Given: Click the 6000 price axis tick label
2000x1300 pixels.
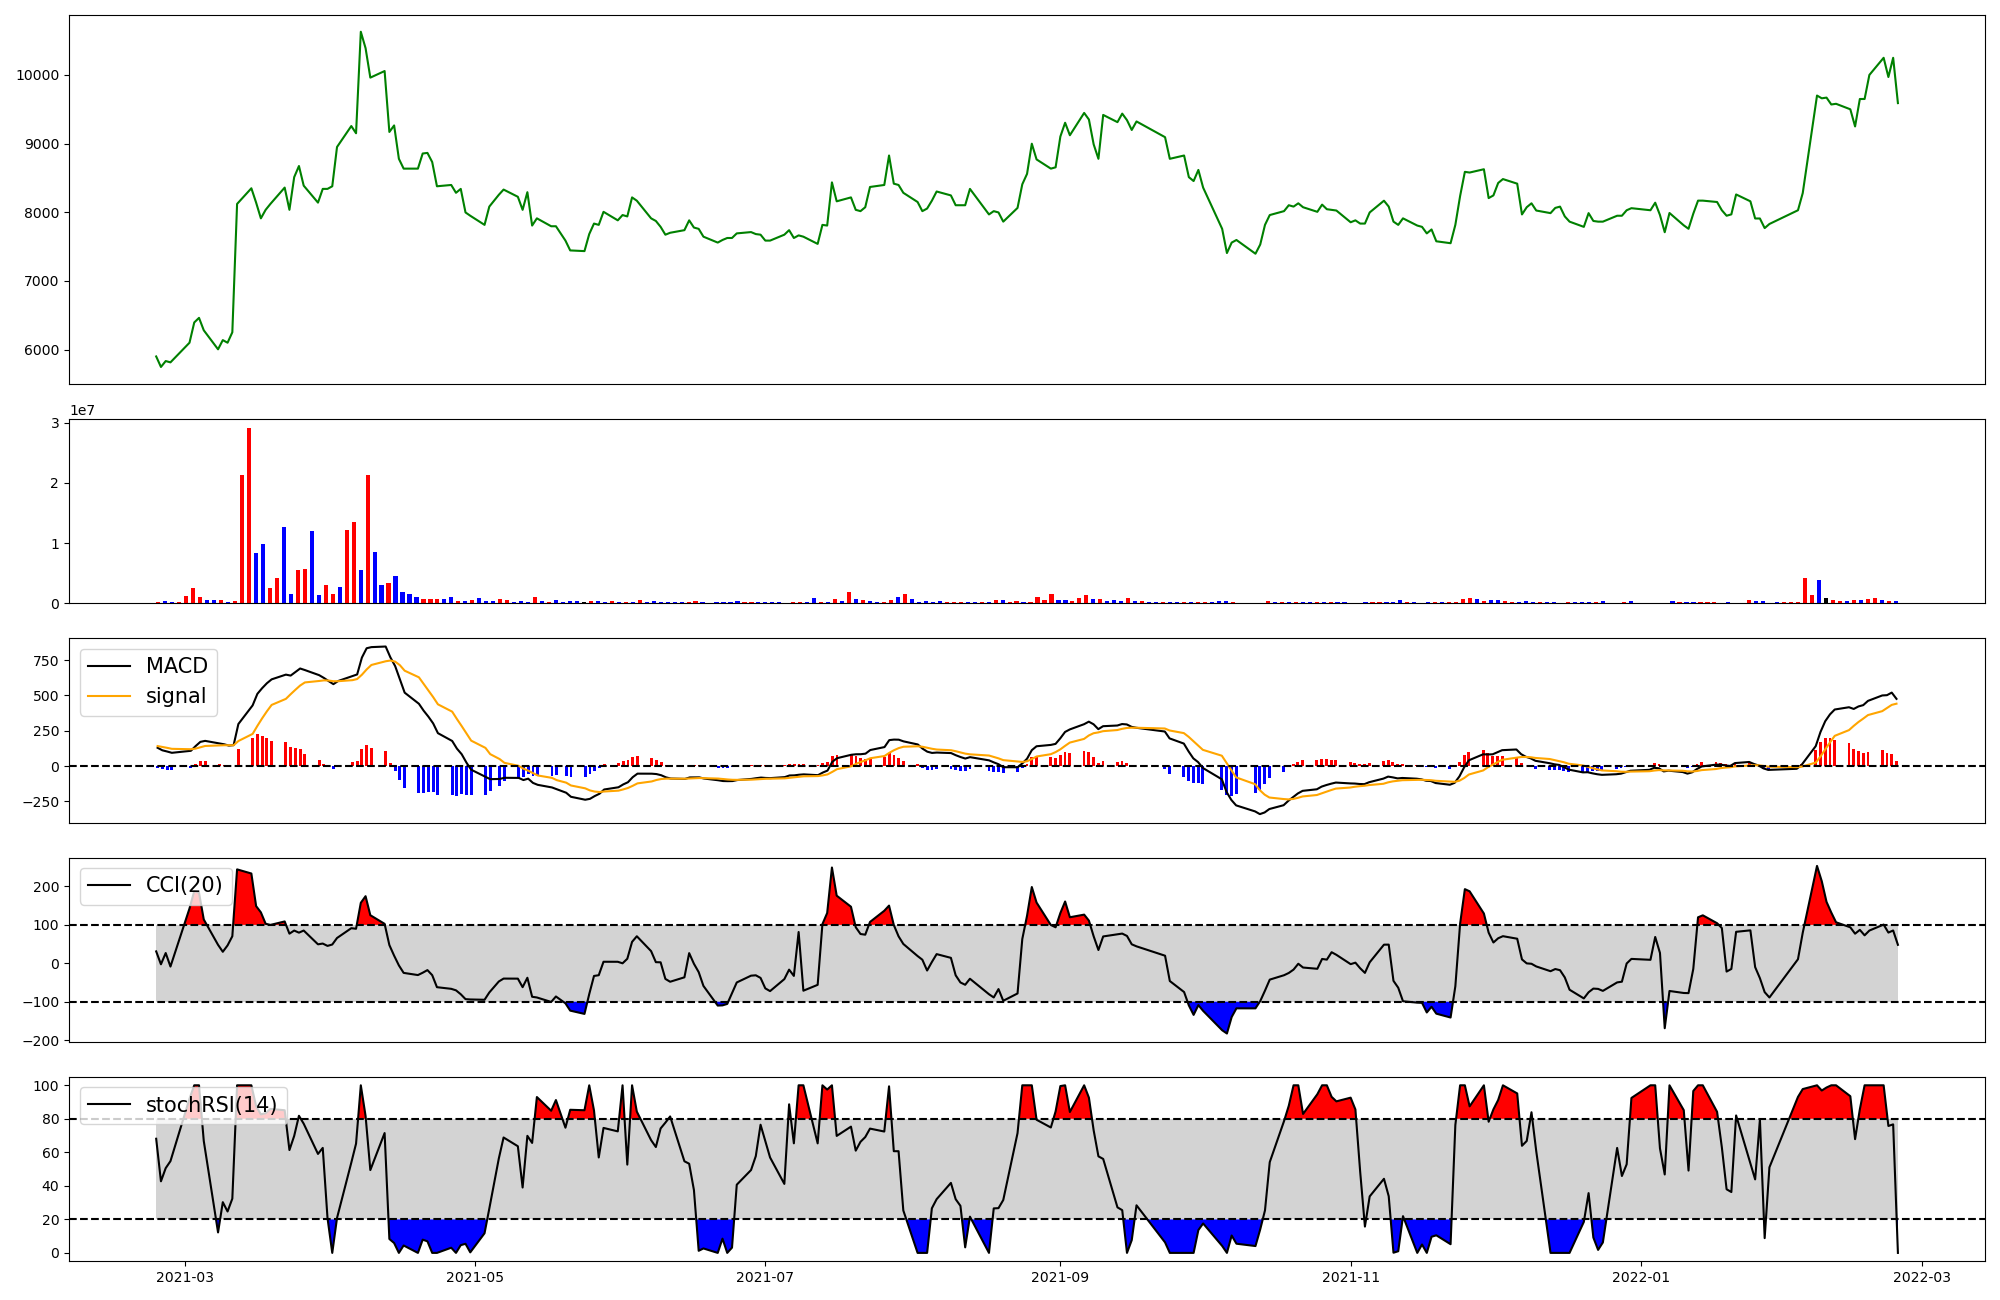Looking at the screenshot, I should click(42, 351).
